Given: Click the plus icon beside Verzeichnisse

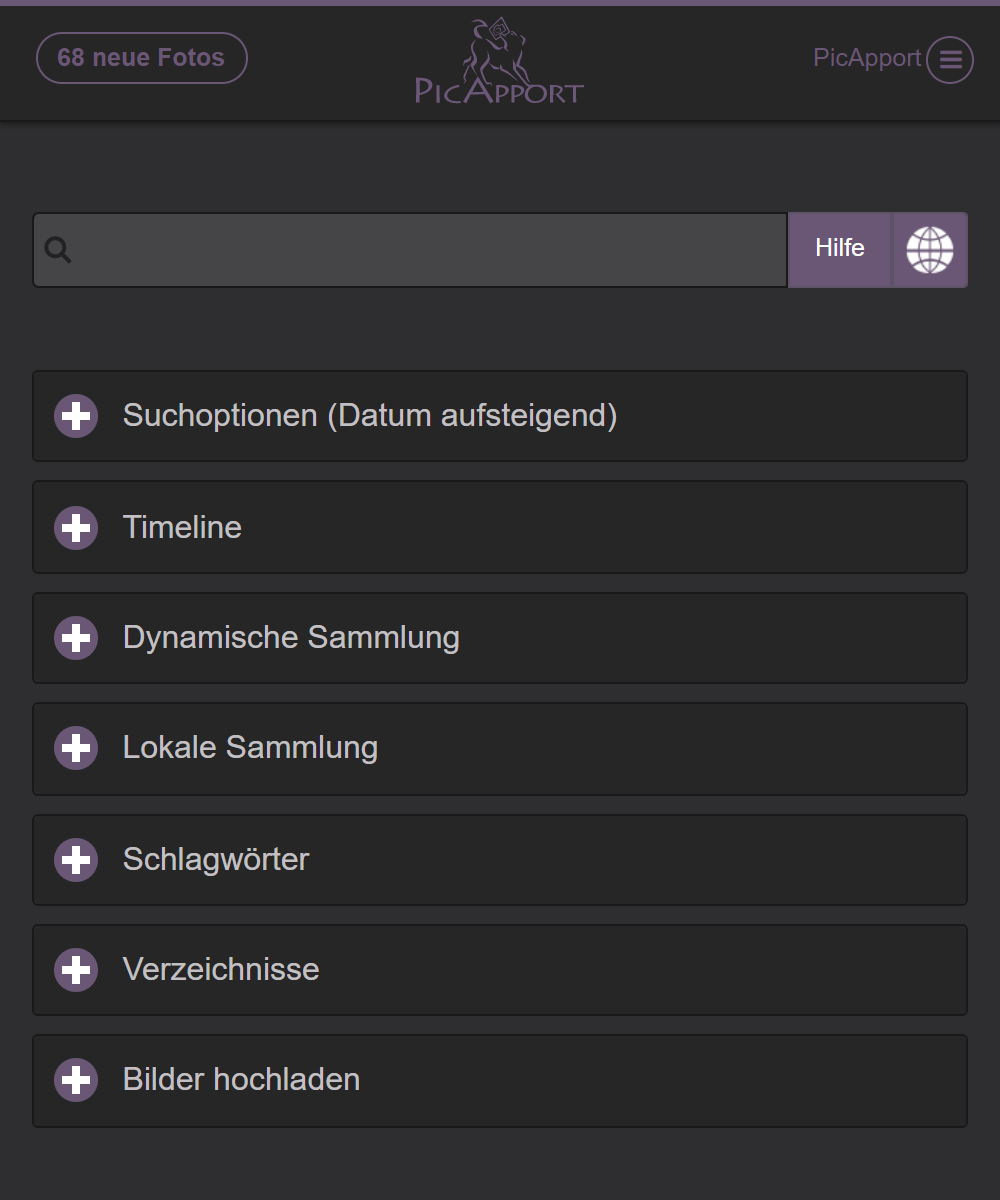Looking at the screenshot, I should point(76,970).
